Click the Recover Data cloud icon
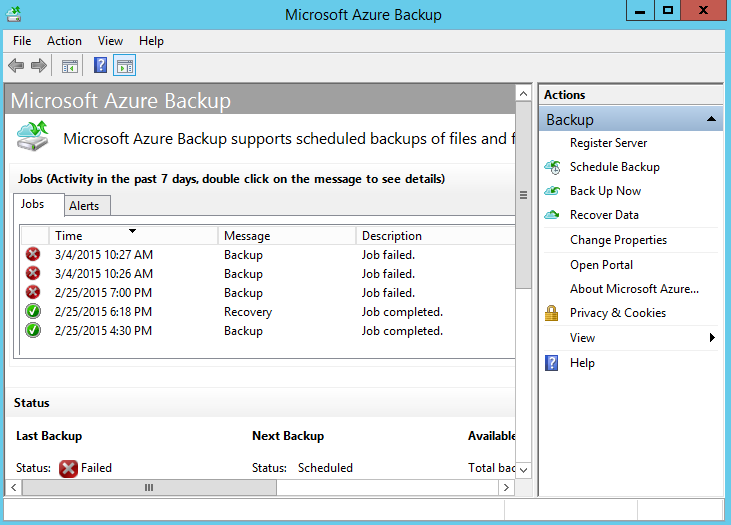The height and width of the screenshot is (525, 731). point(552,214)
